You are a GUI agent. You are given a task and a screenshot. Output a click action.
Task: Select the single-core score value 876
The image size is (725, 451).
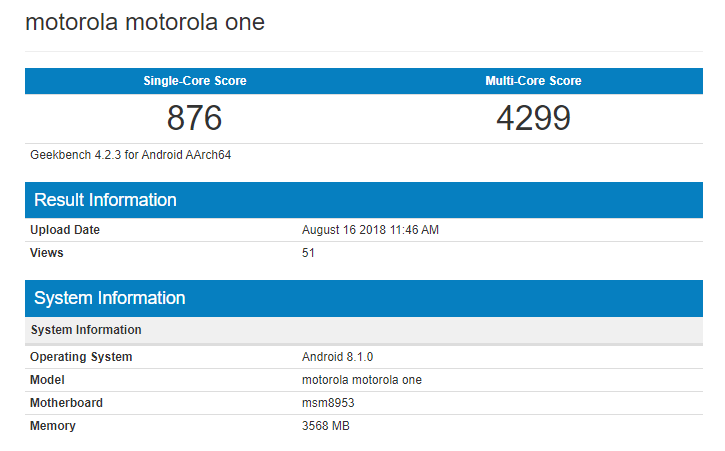pyautogui.click(x=194, y=119)
